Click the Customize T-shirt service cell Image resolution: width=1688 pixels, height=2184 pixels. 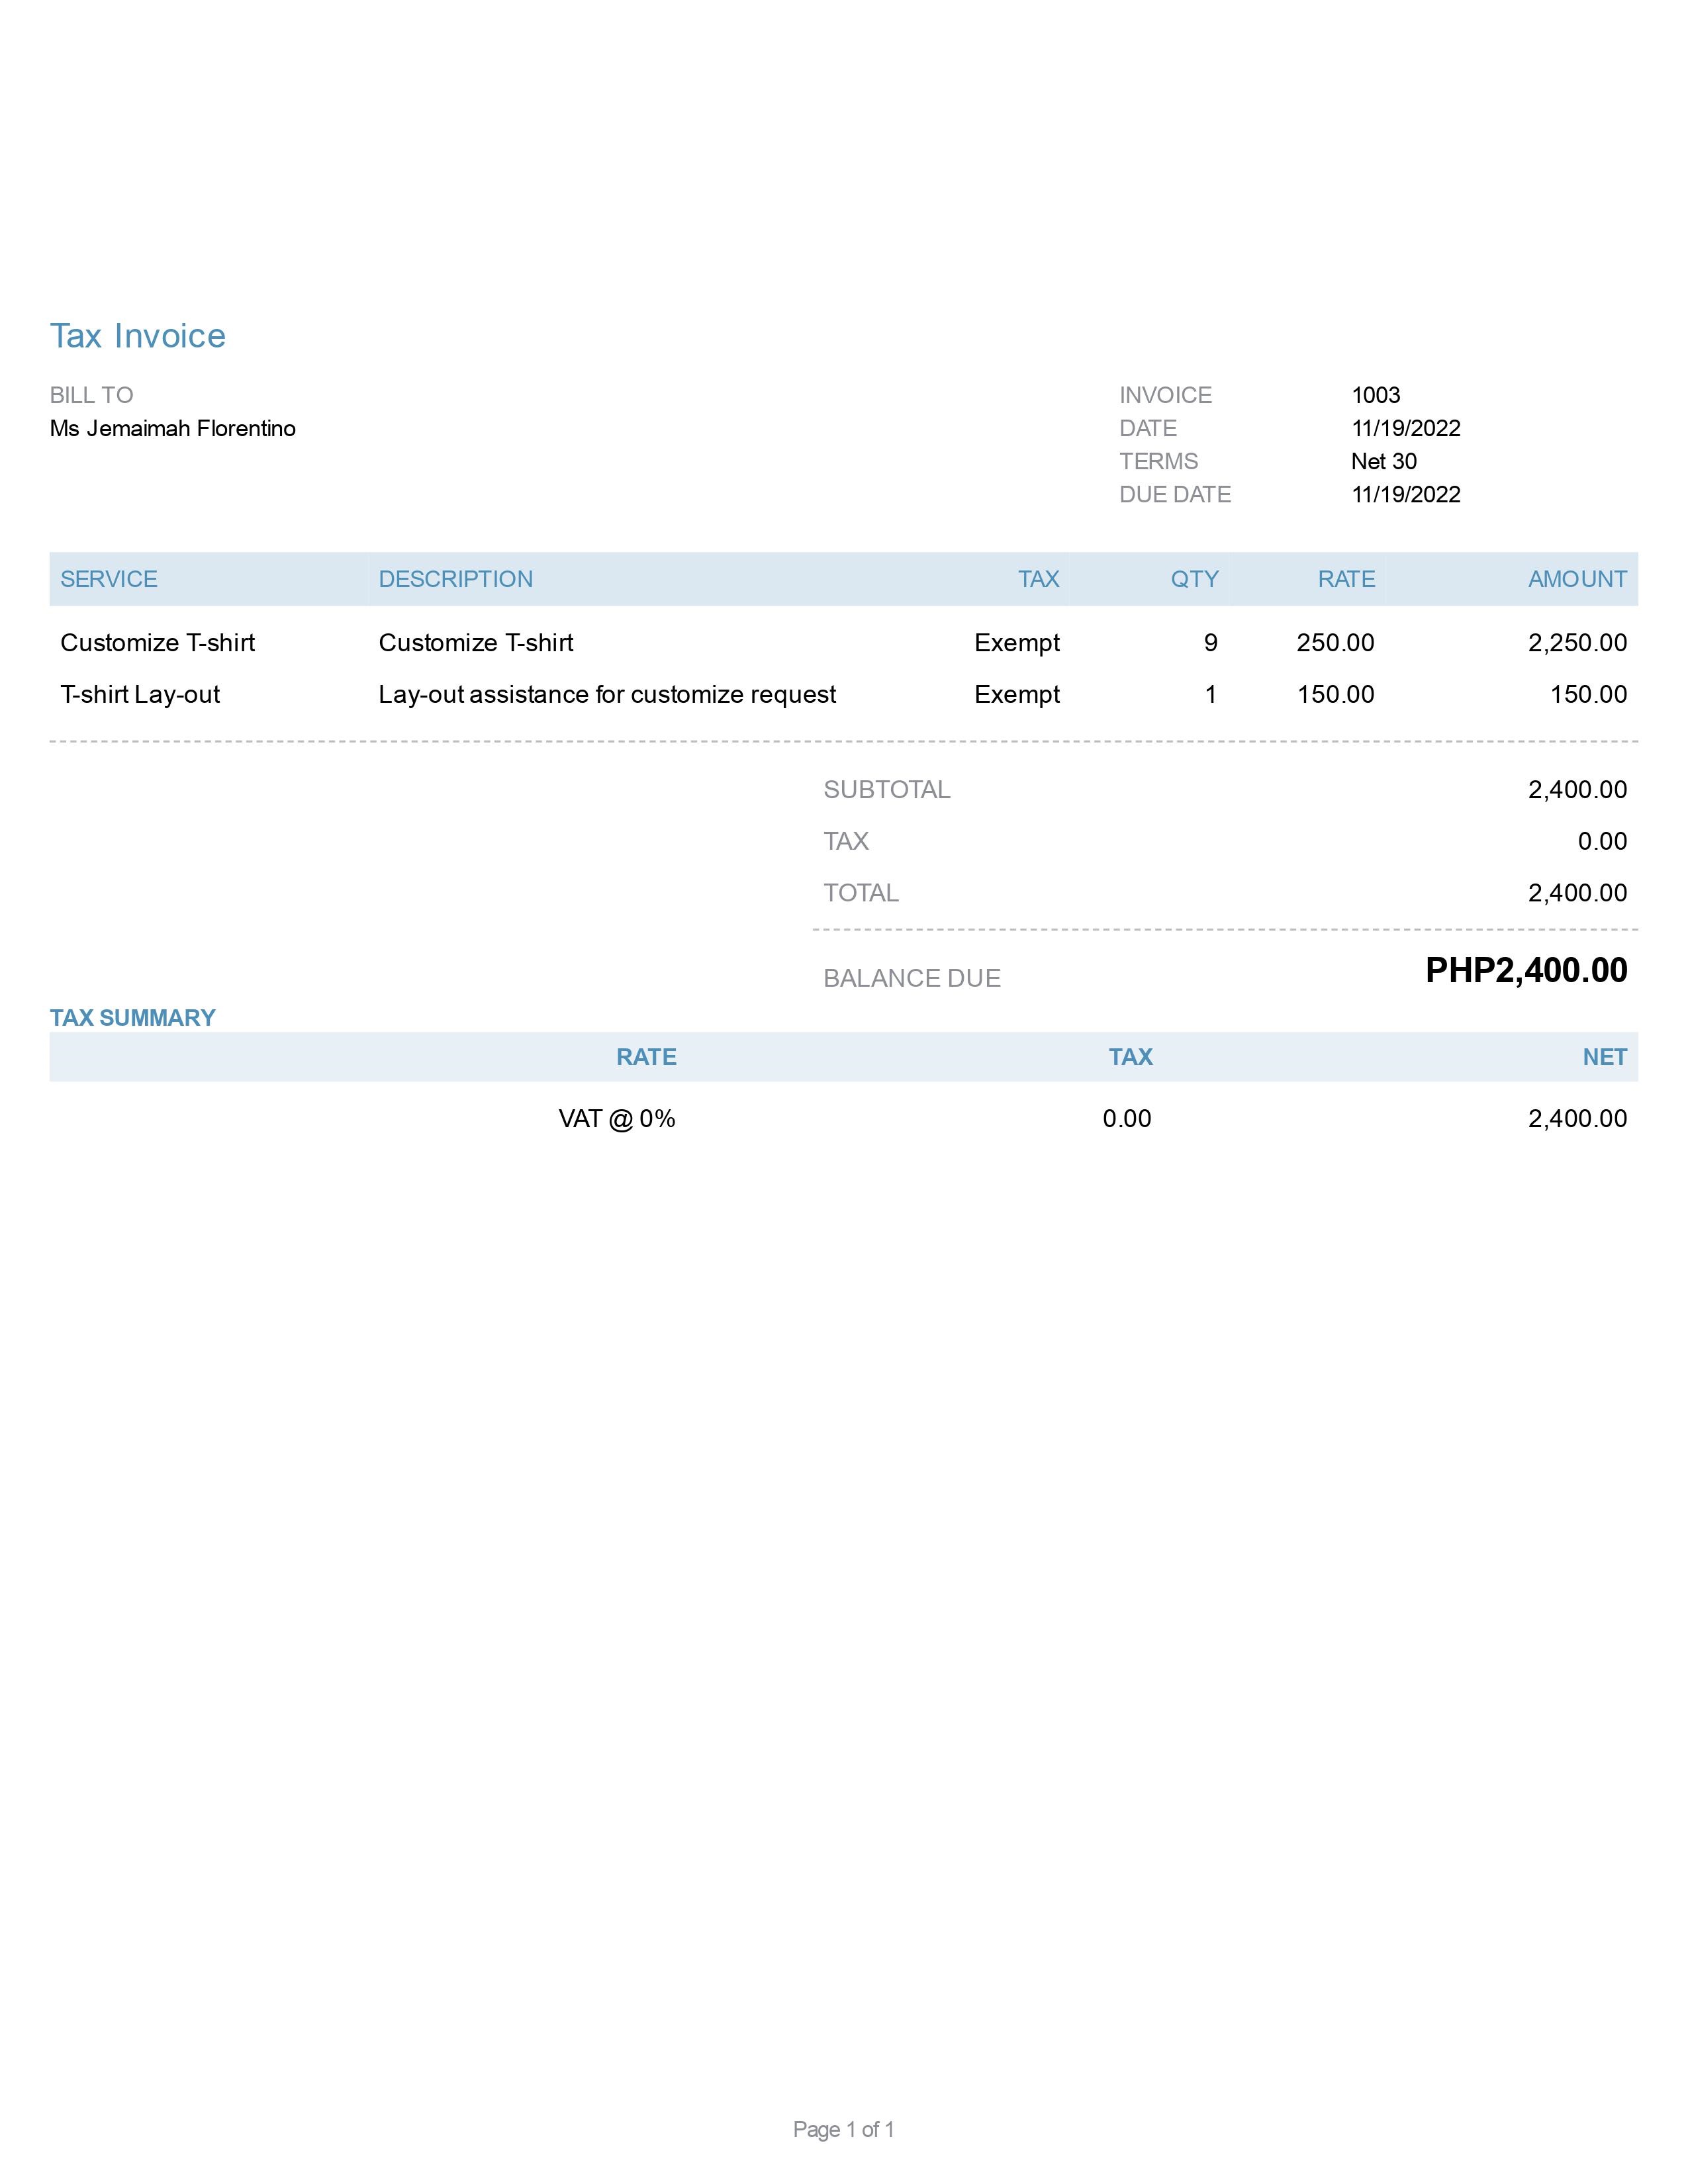tap(158, 643)
